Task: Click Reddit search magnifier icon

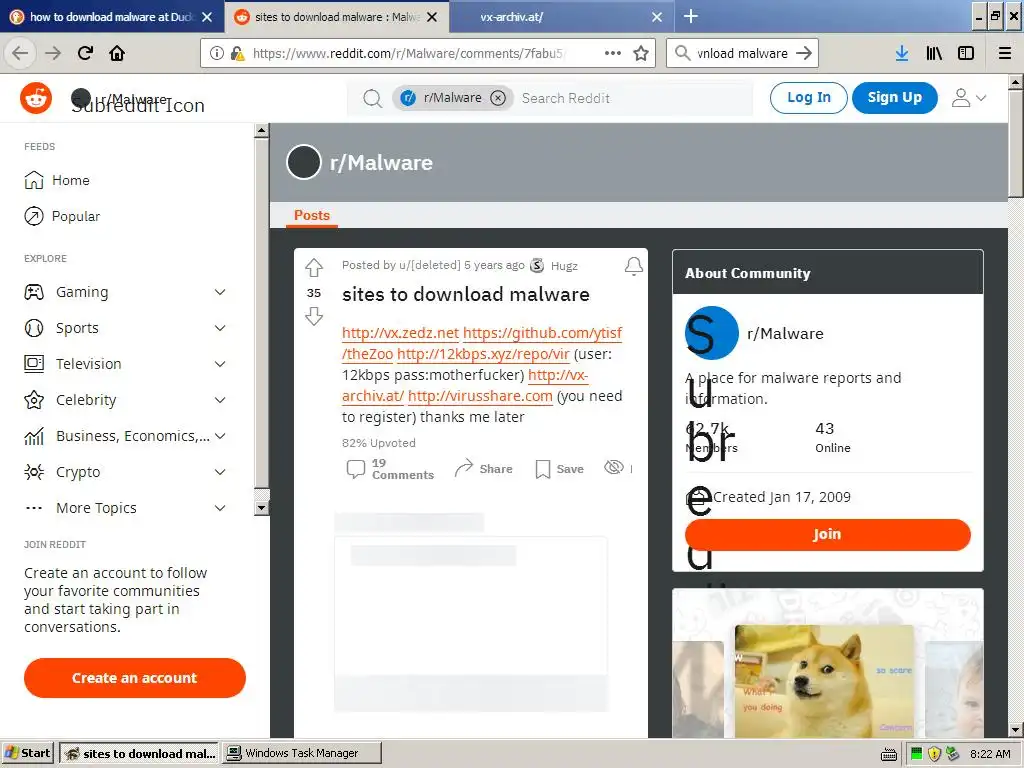Action: coord(372,99)
